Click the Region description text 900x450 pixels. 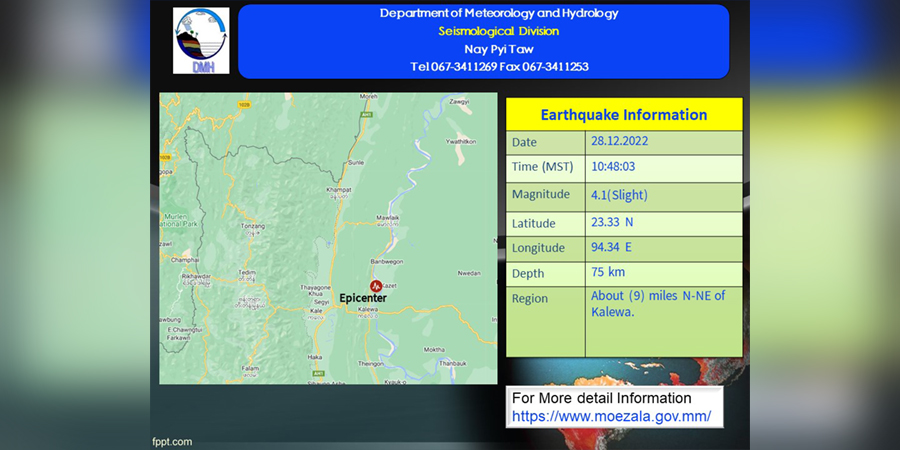[658, 304]
